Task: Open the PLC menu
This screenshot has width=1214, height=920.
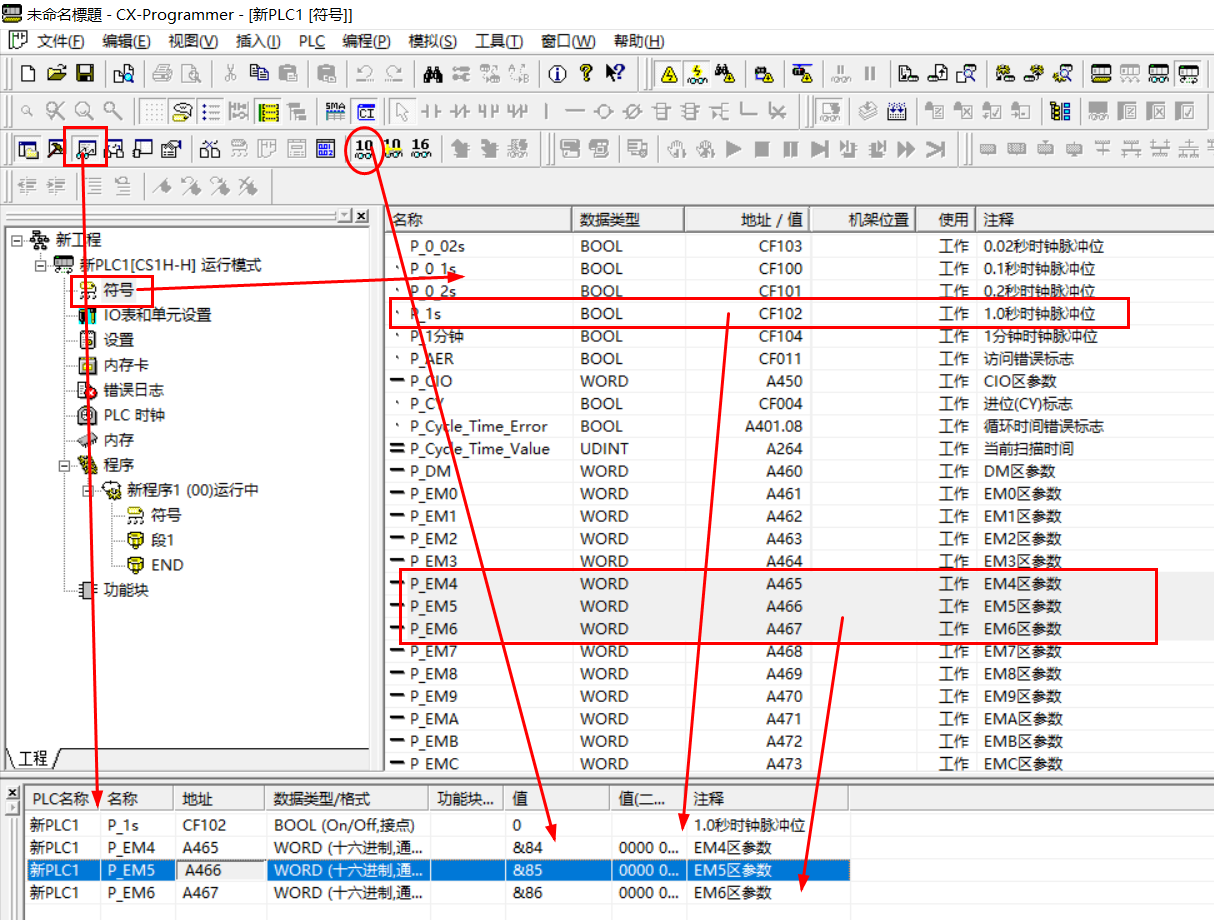Action: 312,41
